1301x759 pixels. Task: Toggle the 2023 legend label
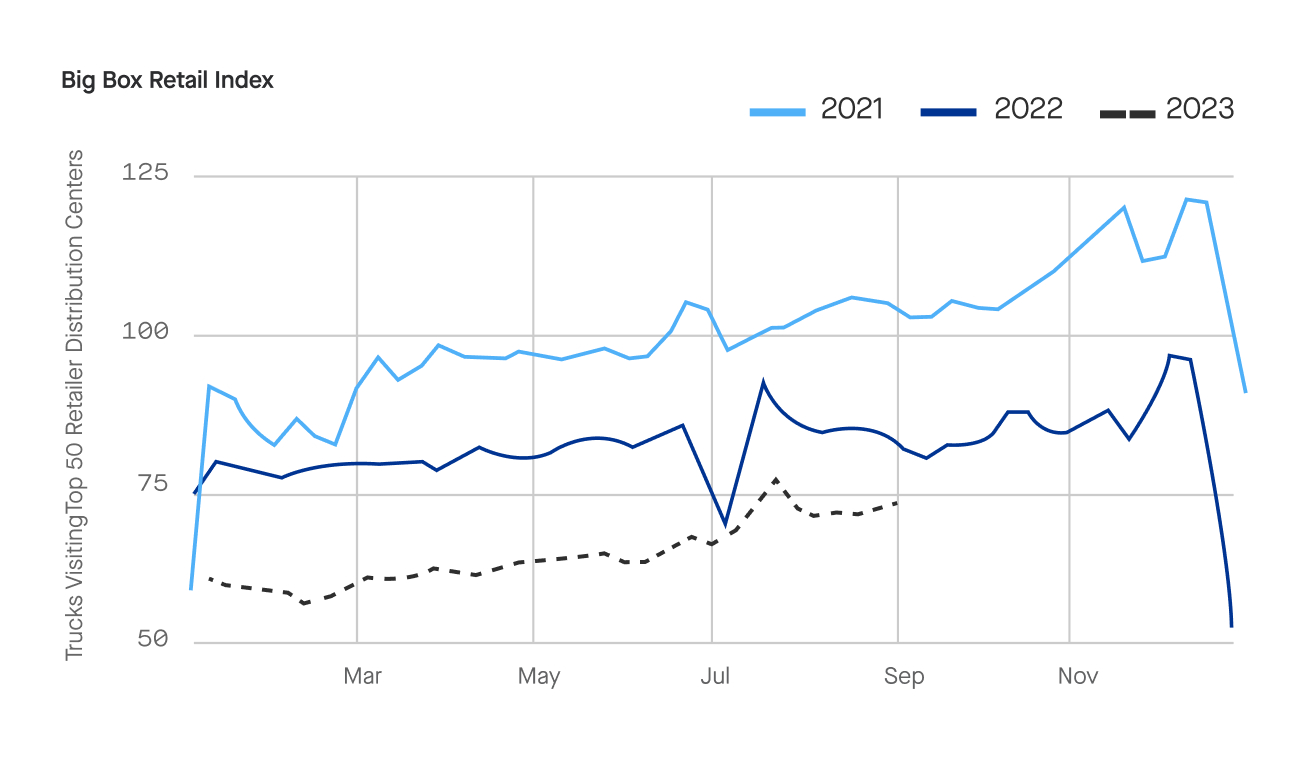pyautogui.click(x=1200, y=109)
